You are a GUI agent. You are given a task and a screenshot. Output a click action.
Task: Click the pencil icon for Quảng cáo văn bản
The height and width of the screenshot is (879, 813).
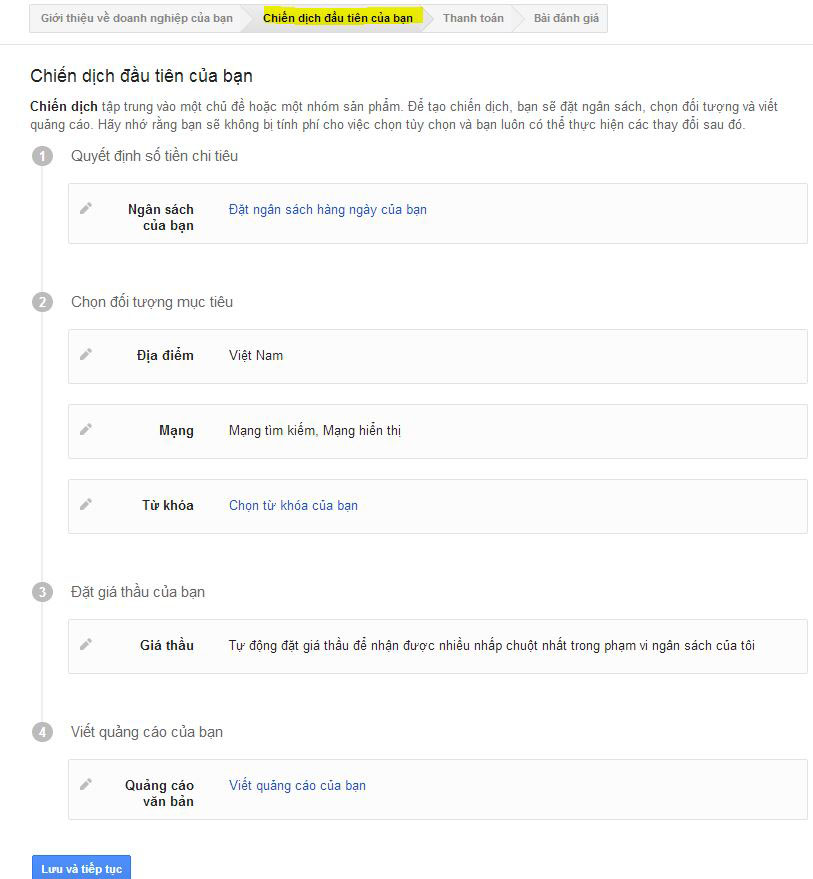(86, 784)
